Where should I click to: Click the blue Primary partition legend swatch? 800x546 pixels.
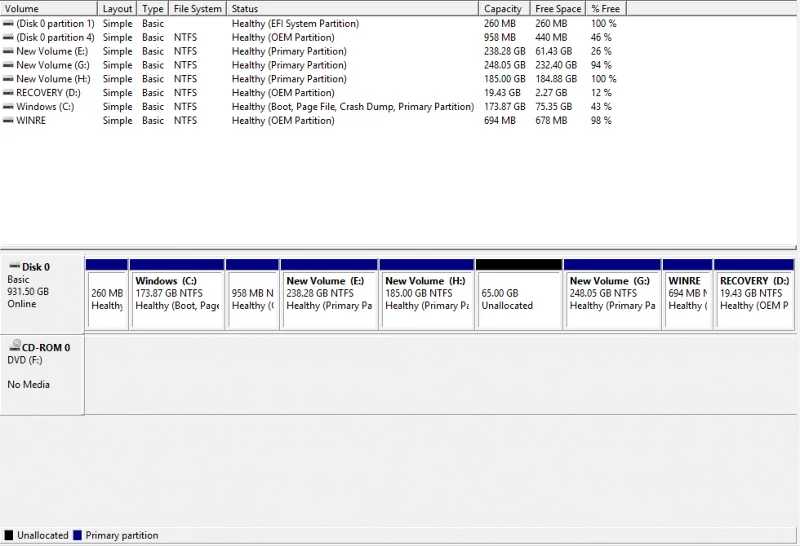[78, 535]
